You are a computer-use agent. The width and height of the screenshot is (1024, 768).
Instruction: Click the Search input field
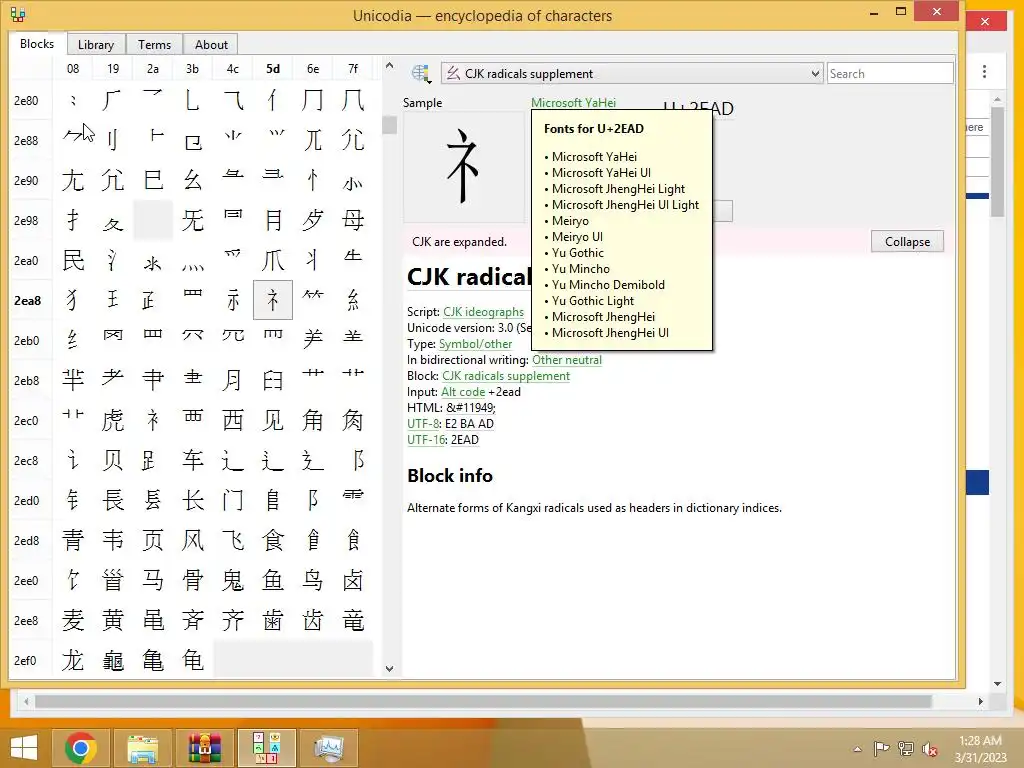889,74
